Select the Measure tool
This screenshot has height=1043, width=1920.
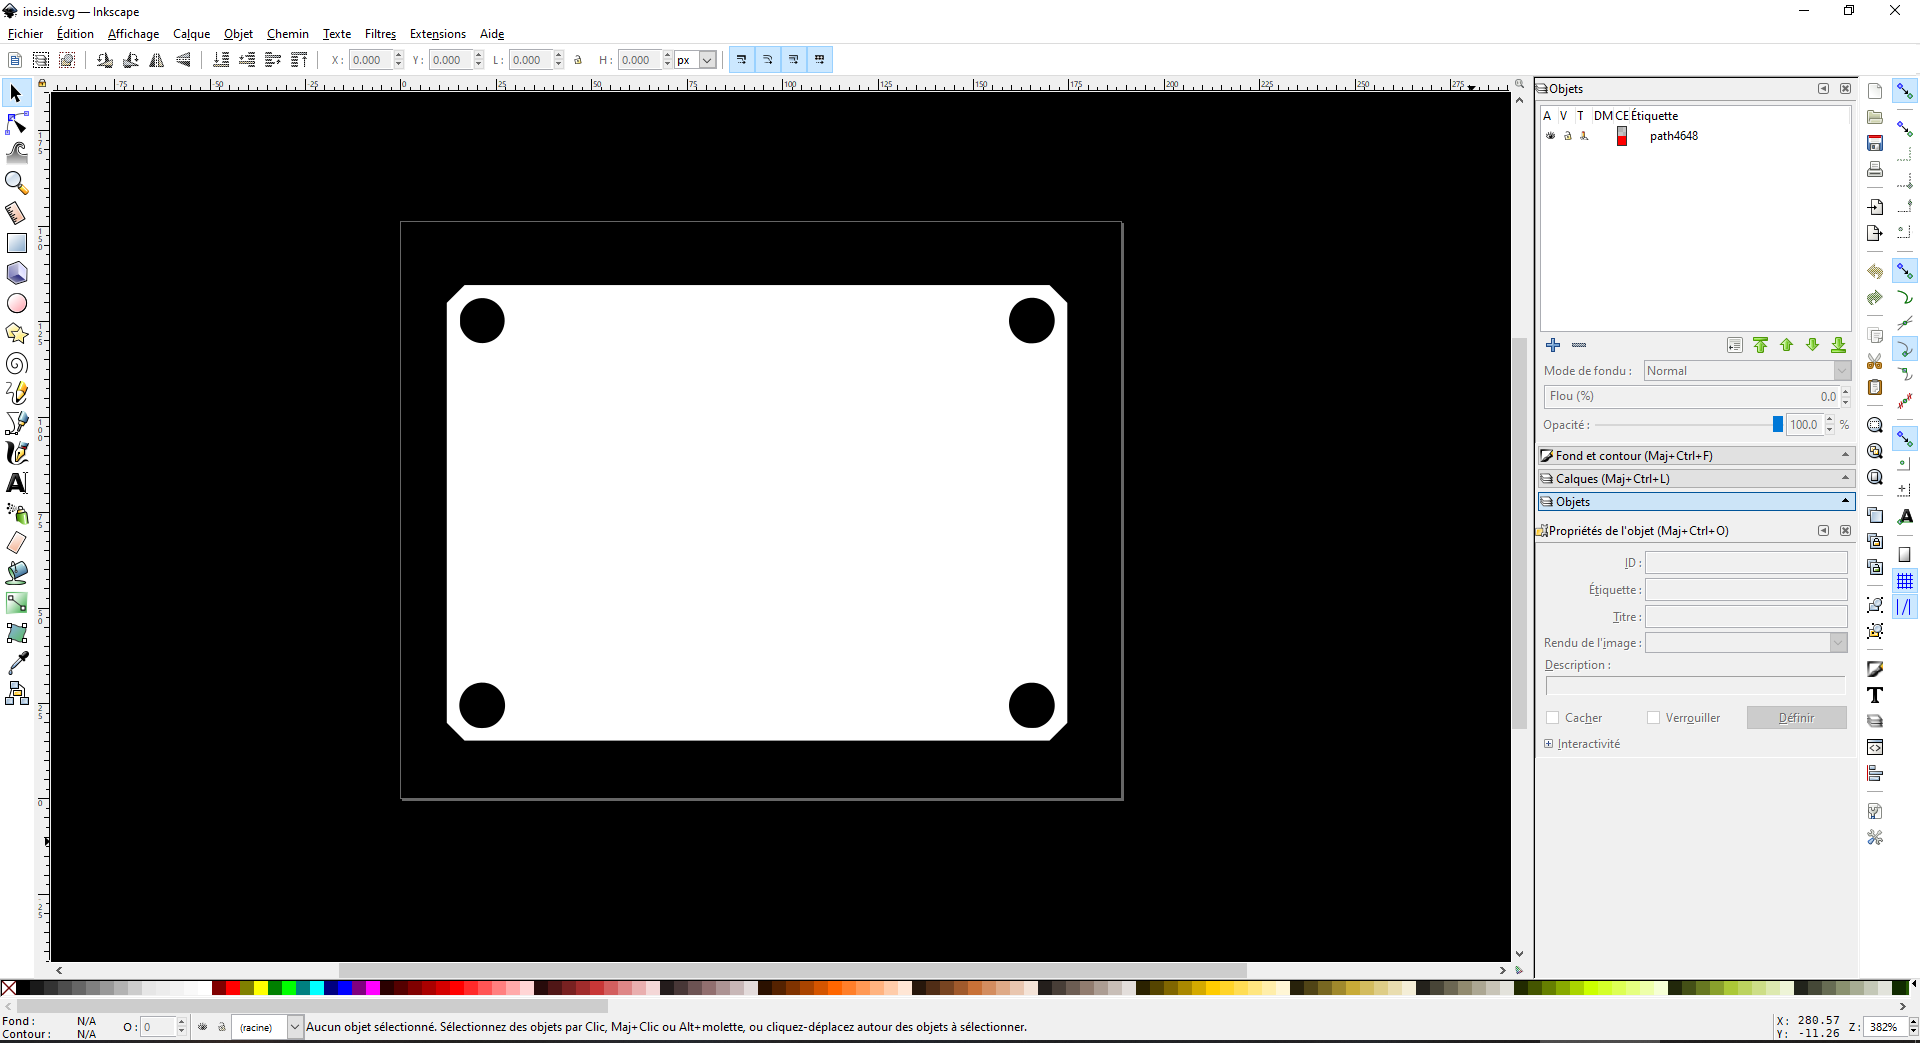[x=17, y=213]
